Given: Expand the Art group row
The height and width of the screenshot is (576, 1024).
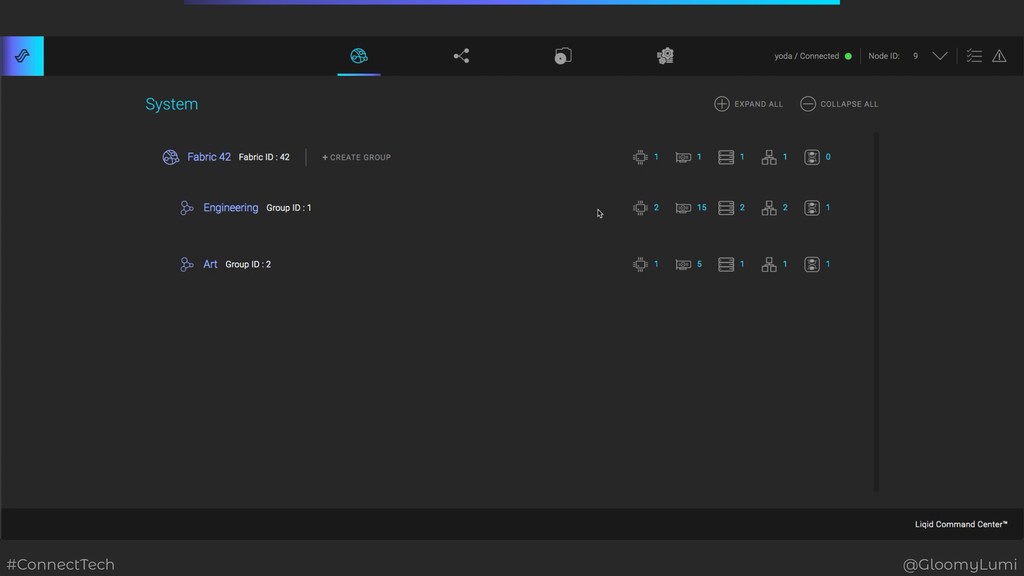Looking at the screenshot, I should point(210,264).
